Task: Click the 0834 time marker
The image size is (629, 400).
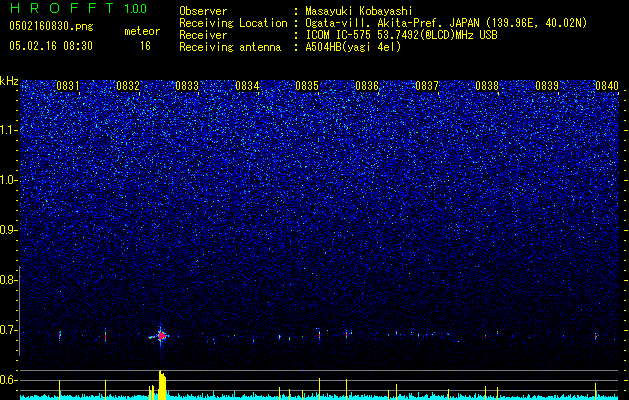Action: point(247,86)
